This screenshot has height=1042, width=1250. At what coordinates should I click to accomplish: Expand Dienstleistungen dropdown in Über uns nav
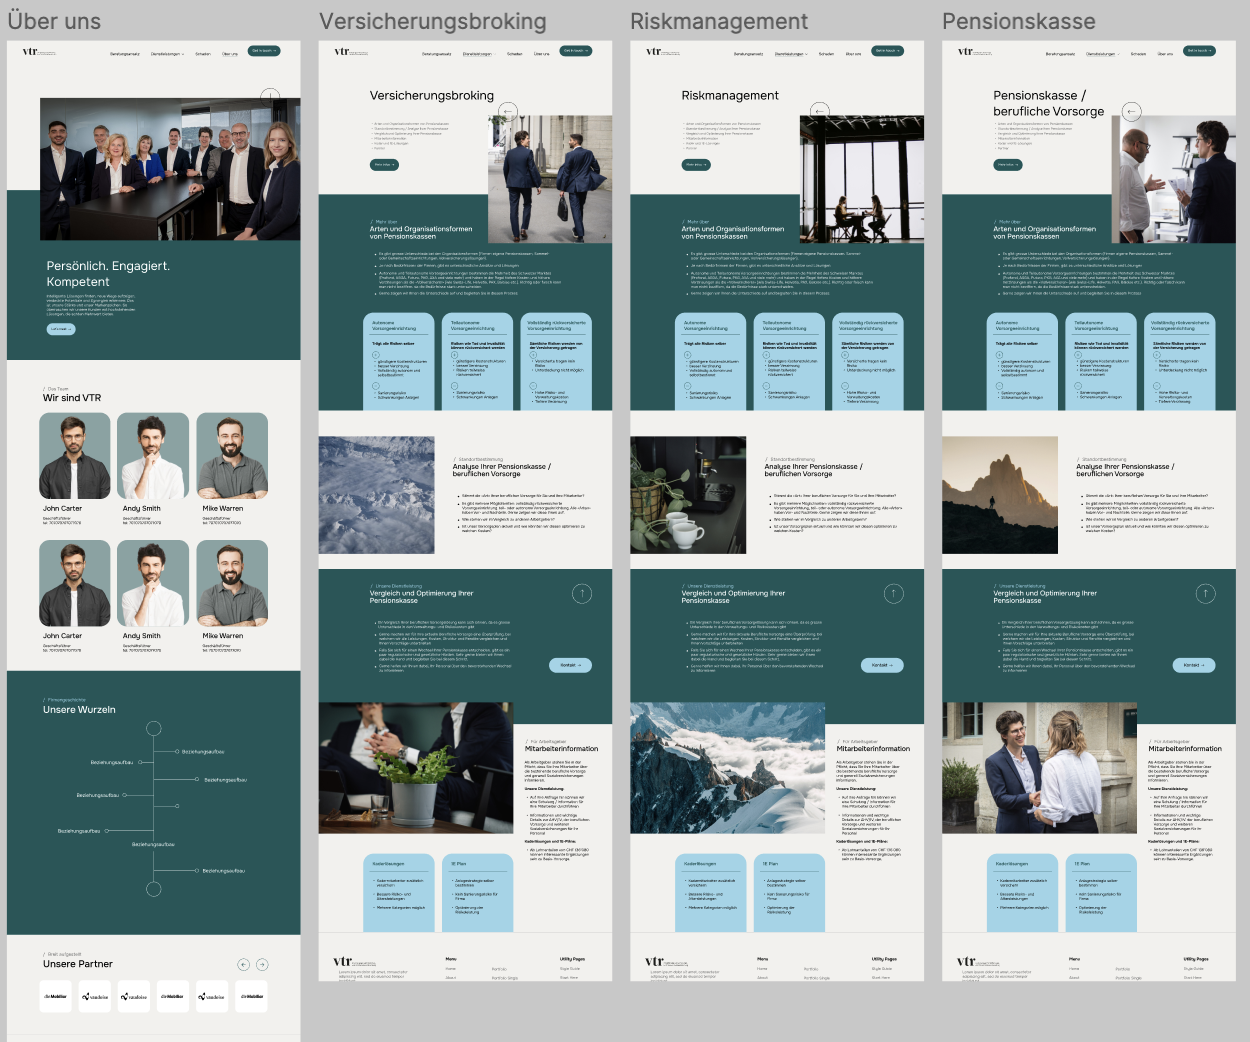167,54
